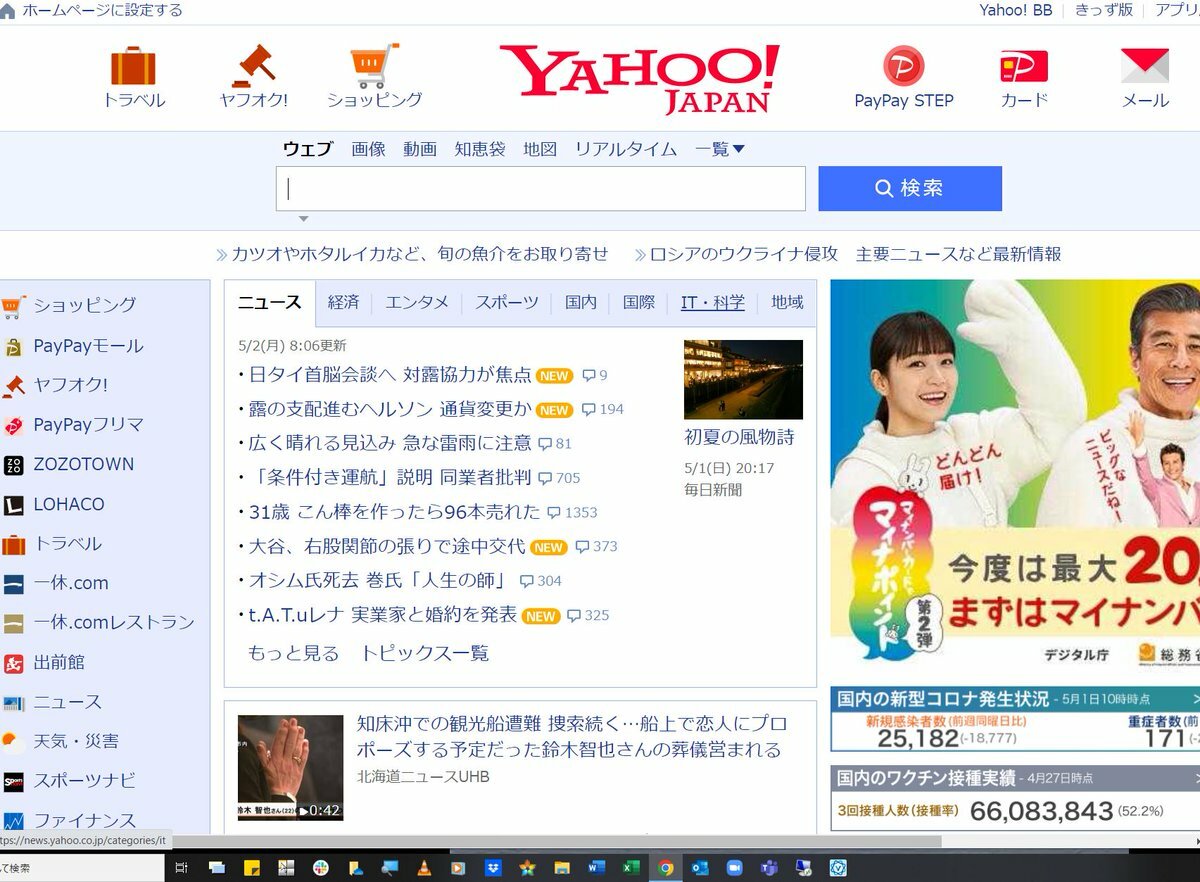Select the 経済 news tab

point(343,302)
